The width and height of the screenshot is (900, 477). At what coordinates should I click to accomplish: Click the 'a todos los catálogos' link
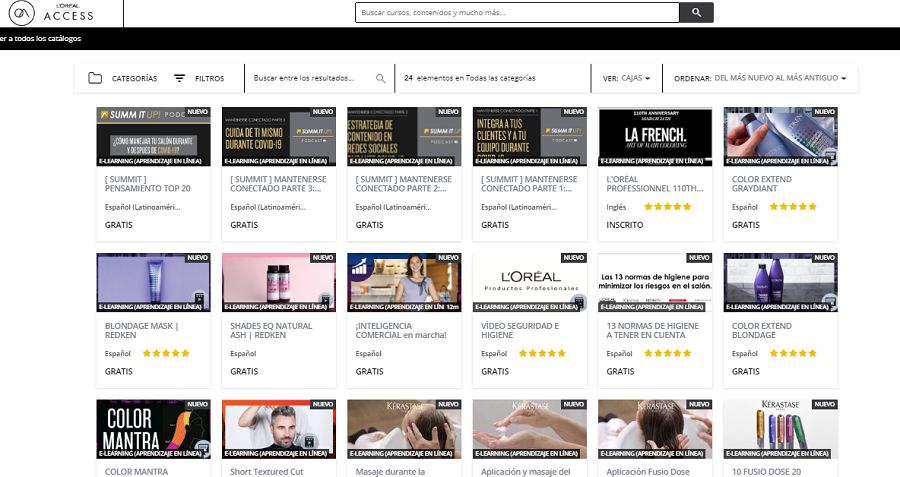(x=41, y=38)
